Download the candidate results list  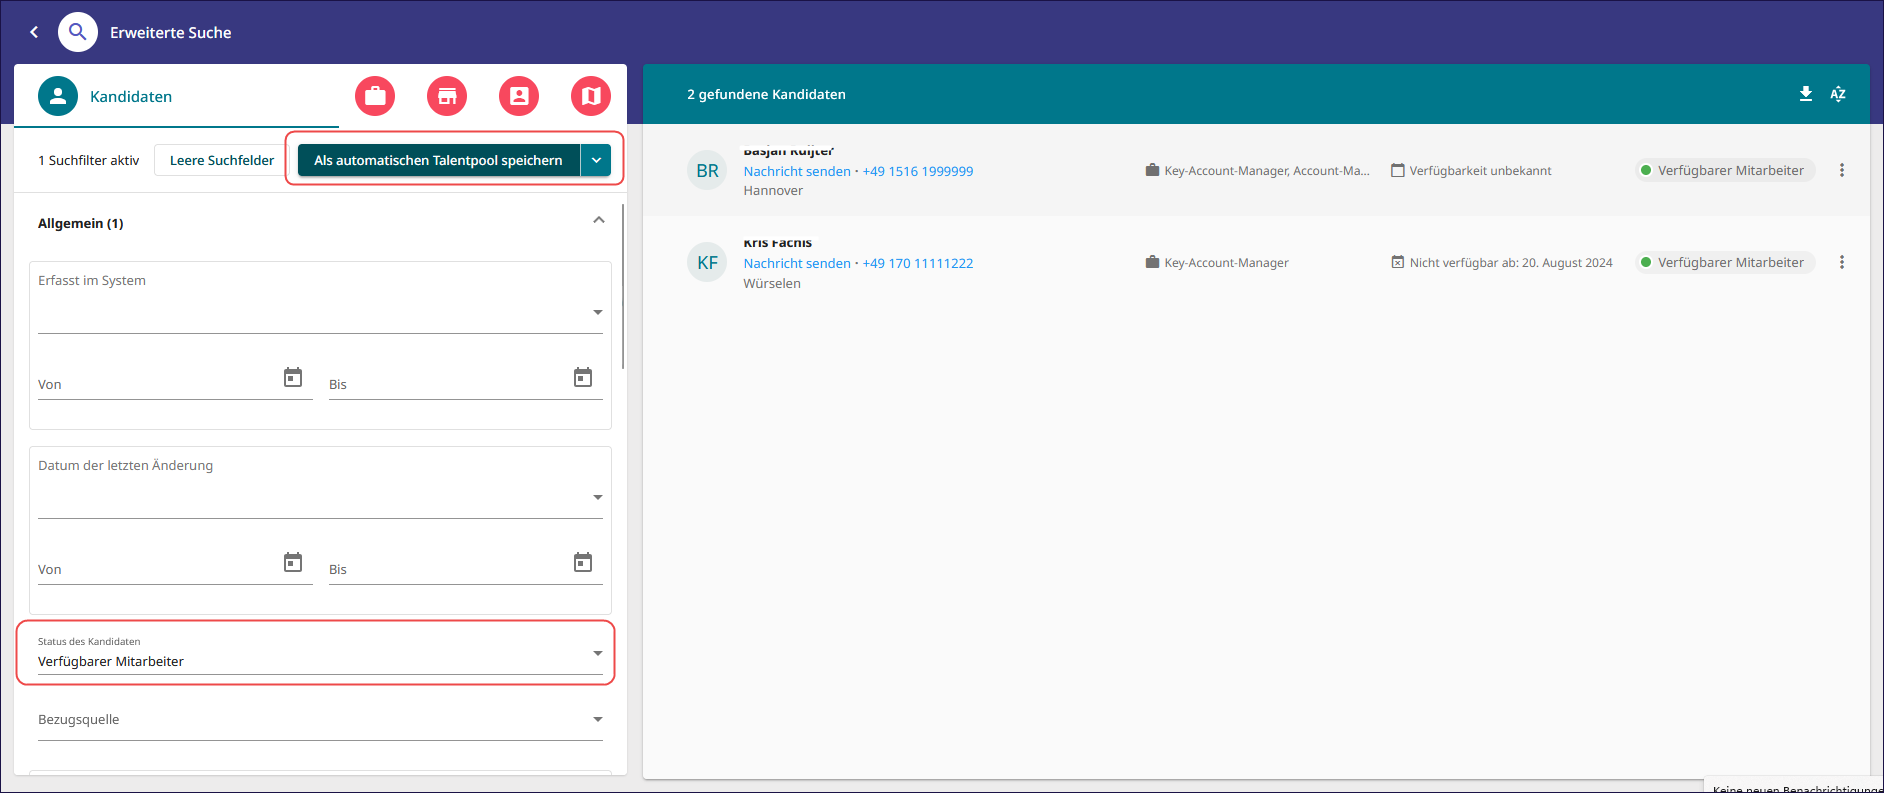pos(1806,94)
